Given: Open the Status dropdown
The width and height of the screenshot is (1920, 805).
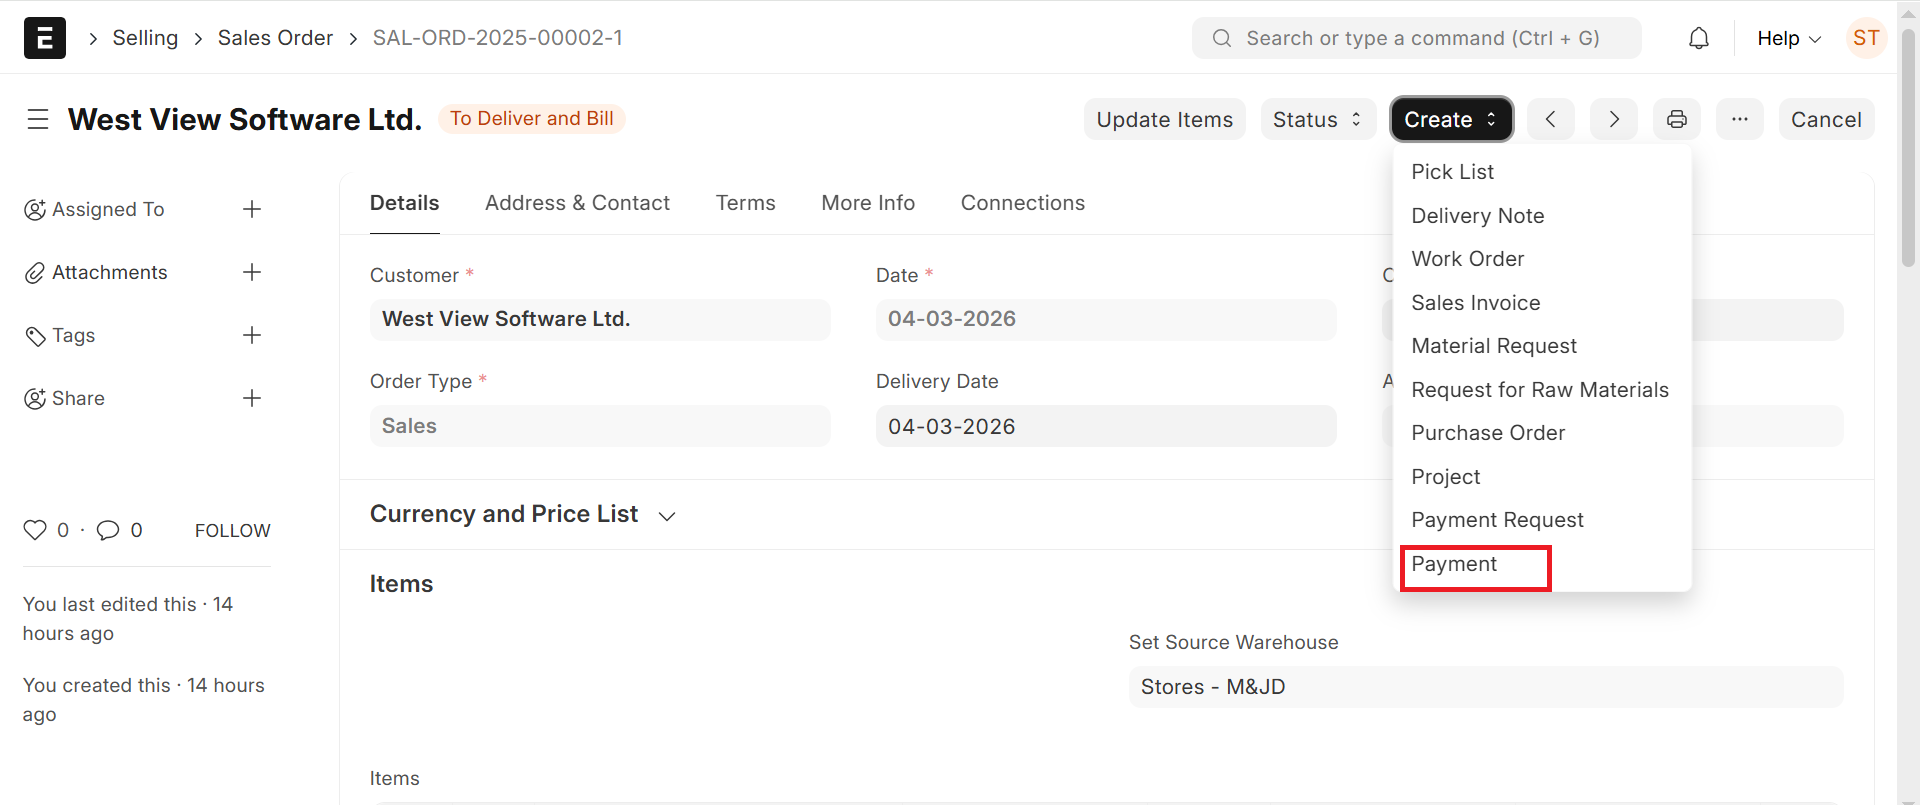Looking at the screenshot, I should pos(1317,119).
